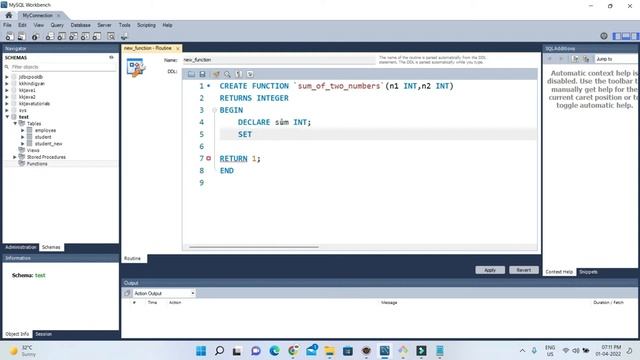Click the Filter objects search field
The width and height of the screenshot is (640, 360).
63,67
